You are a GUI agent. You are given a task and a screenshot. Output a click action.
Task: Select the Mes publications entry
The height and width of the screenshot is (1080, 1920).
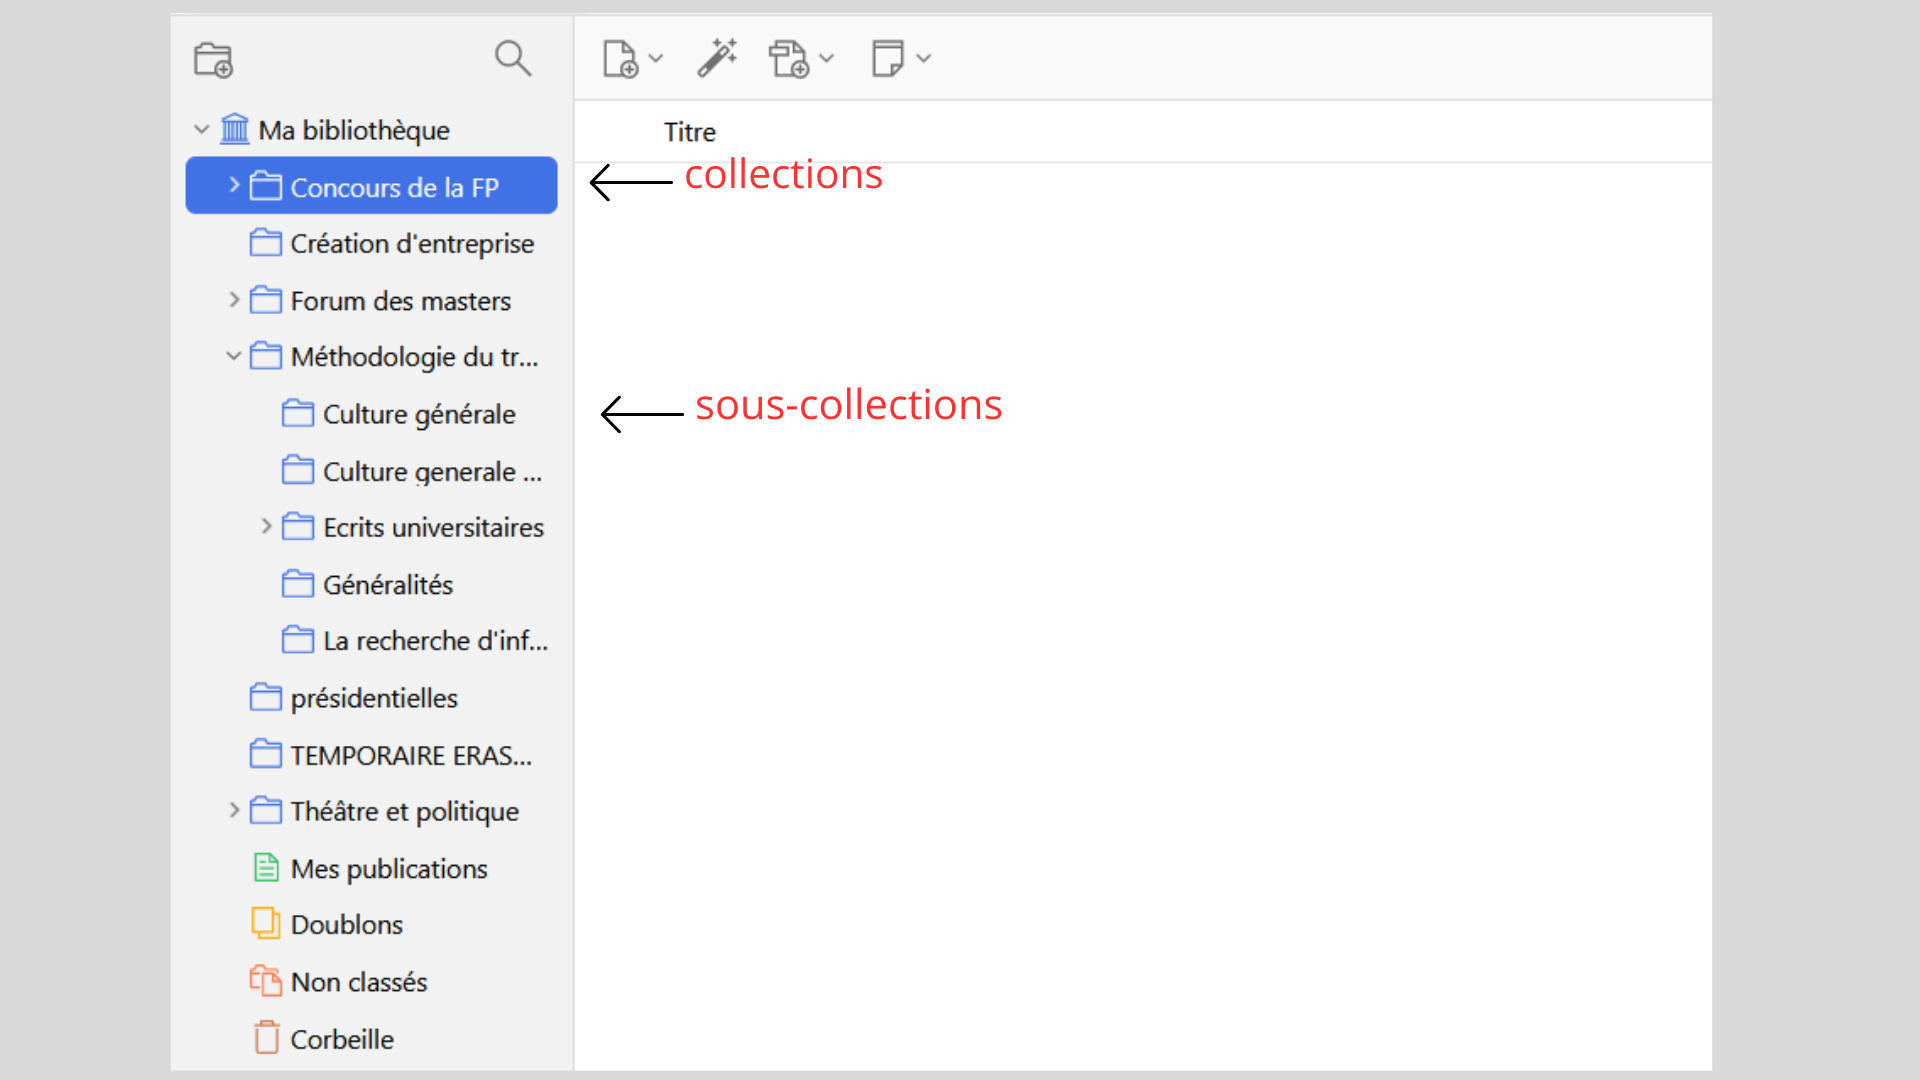pyautogui.click(x=389, y=868)
